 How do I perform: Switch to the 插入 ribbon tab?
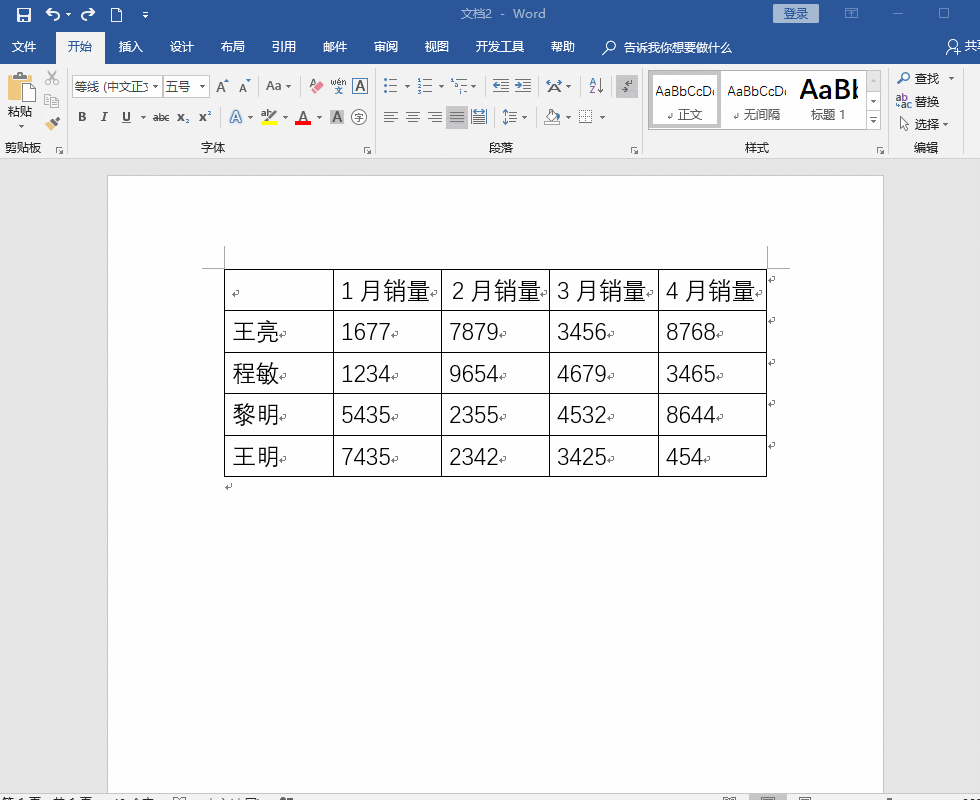coord(130,46)
